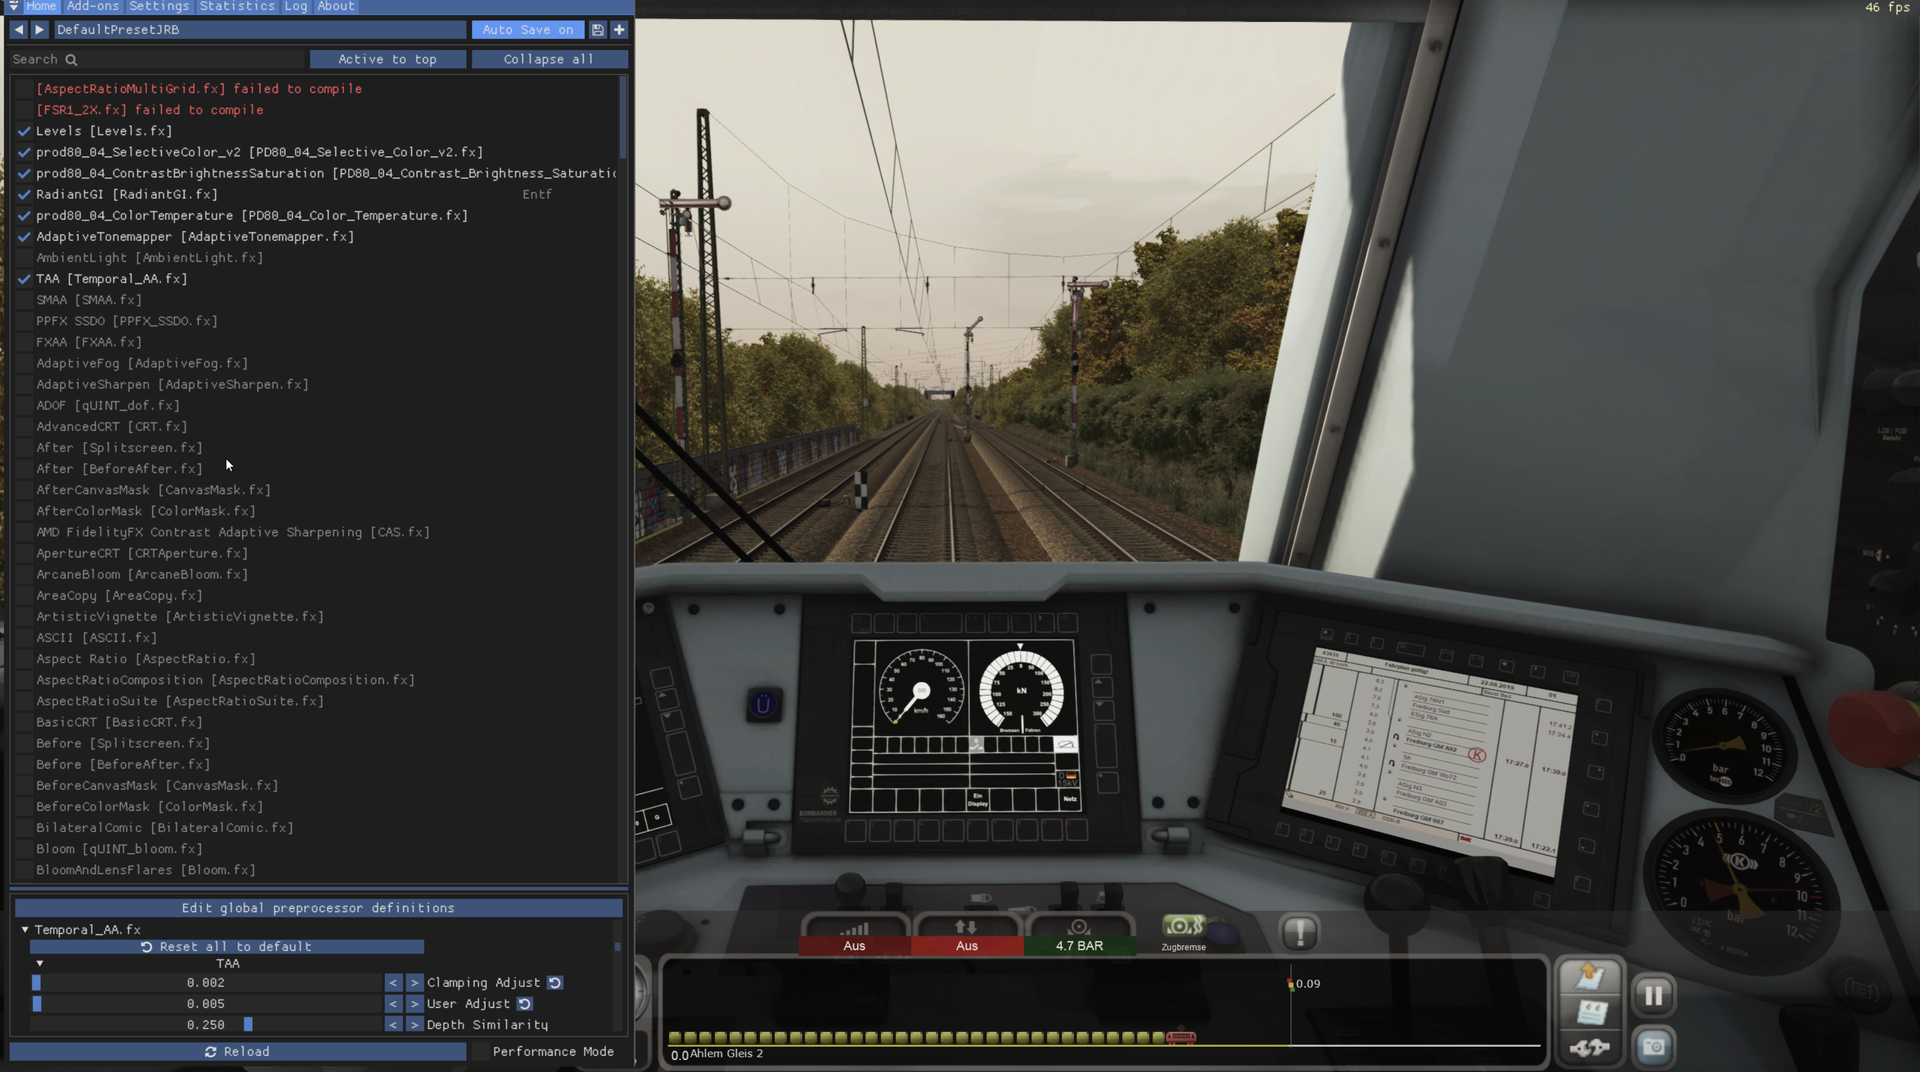
Task: Open the Home tab
Action: click(x=41, y=6)
